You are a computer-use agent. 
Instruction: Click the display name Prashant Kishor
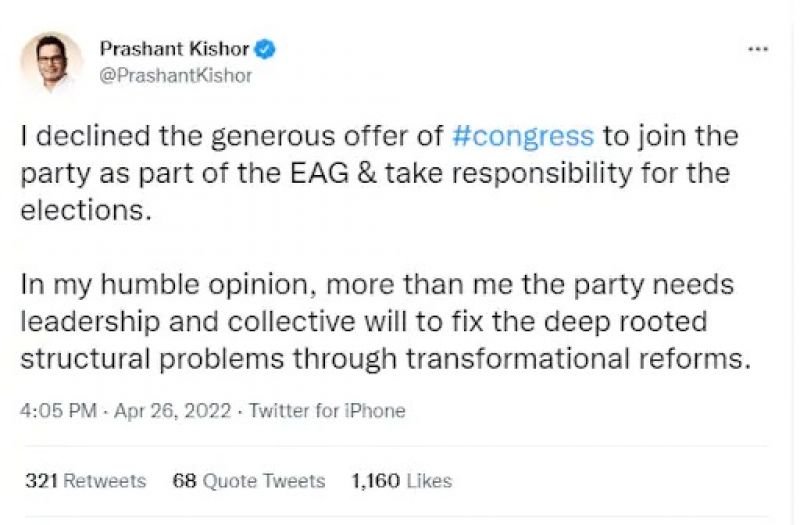click(174, 48)
